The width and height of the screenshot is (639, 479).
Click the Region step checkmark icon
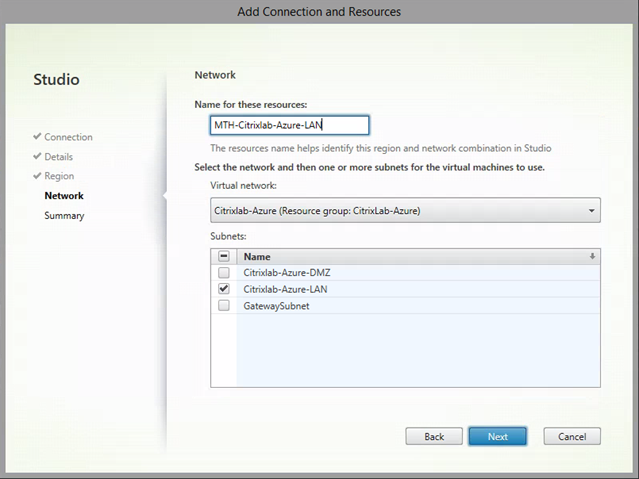[x=37, y=176]
